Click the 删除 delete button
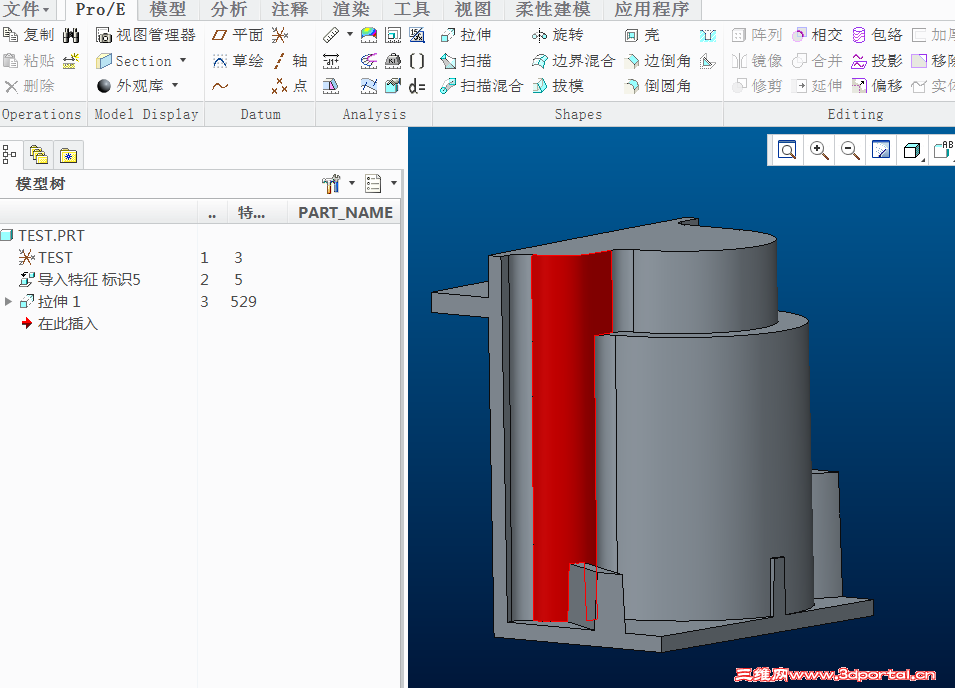 [29, 86]
